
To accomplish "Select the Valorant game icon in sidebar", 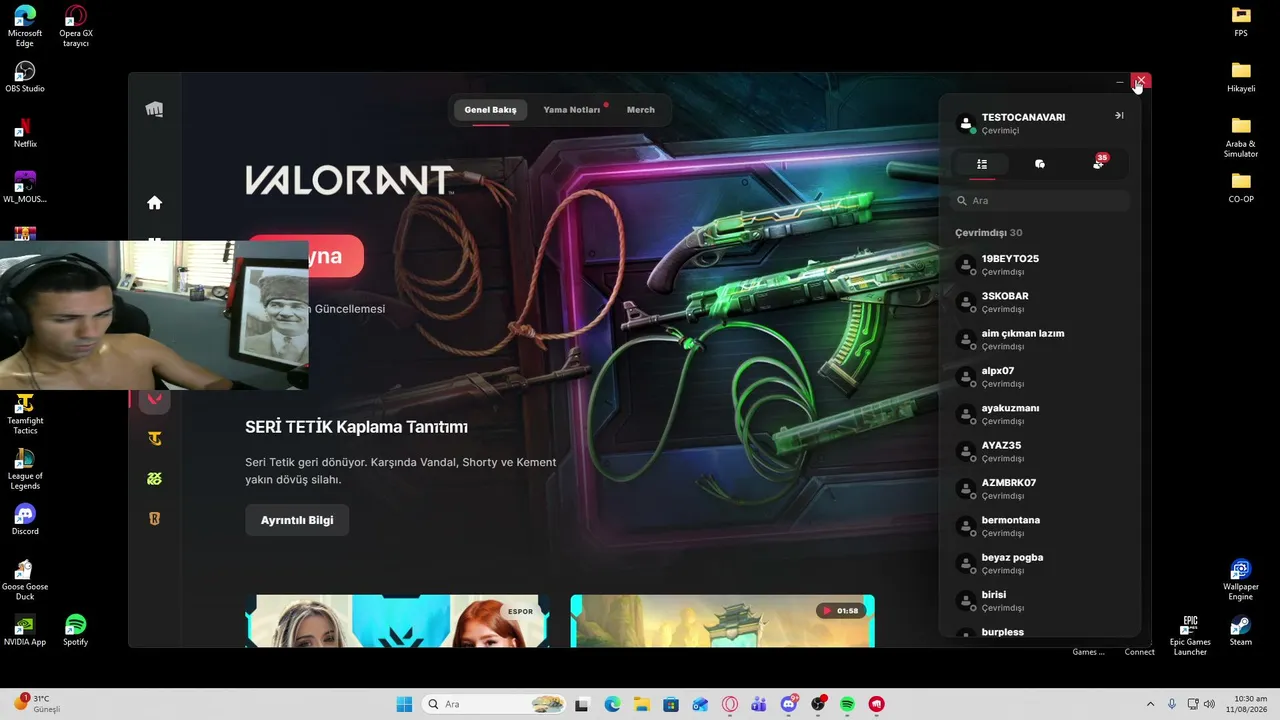I will click(154, 399).
